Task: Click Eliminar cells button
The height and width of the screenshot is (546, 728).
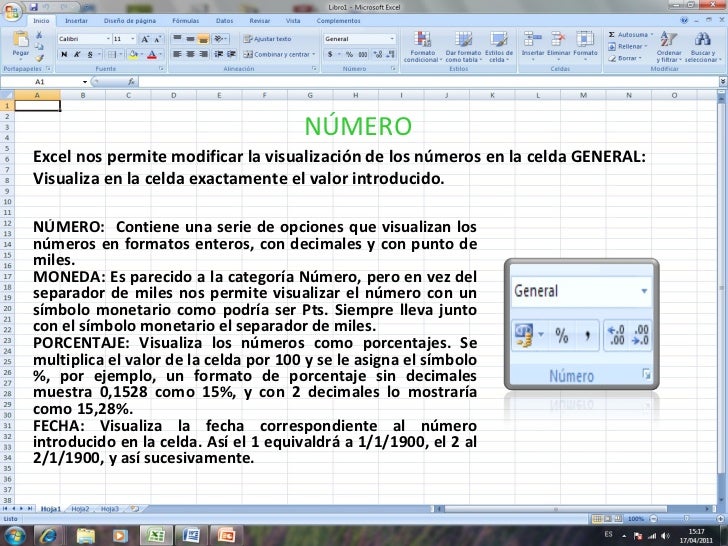Action: [558, 46]
